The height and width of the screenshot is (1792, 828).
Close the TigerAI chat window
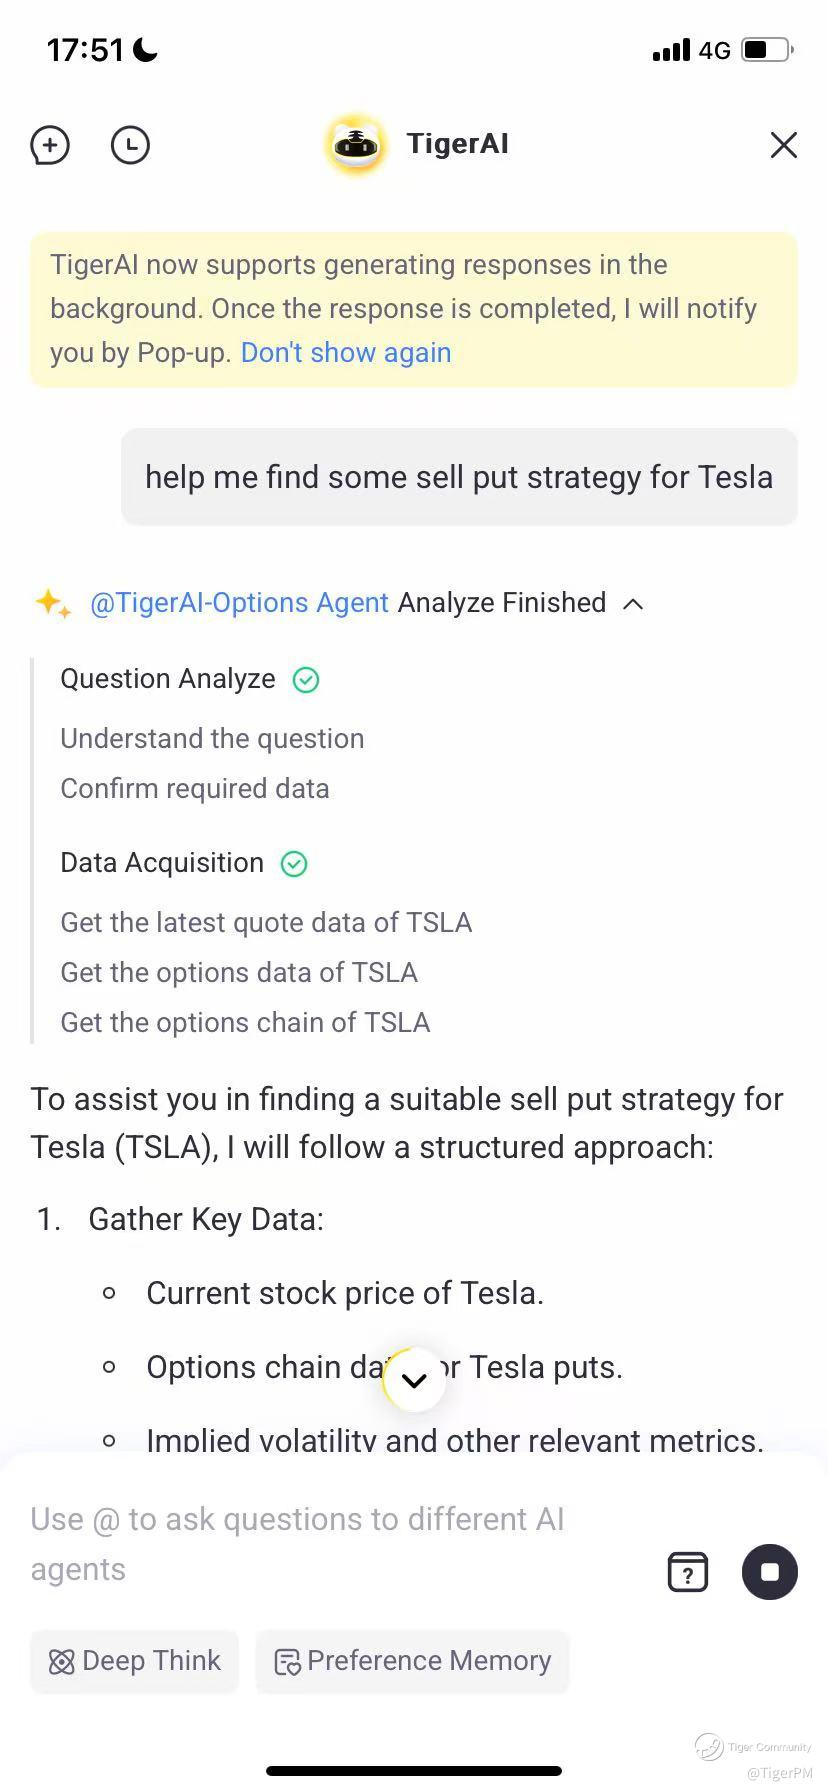(783, 145)
